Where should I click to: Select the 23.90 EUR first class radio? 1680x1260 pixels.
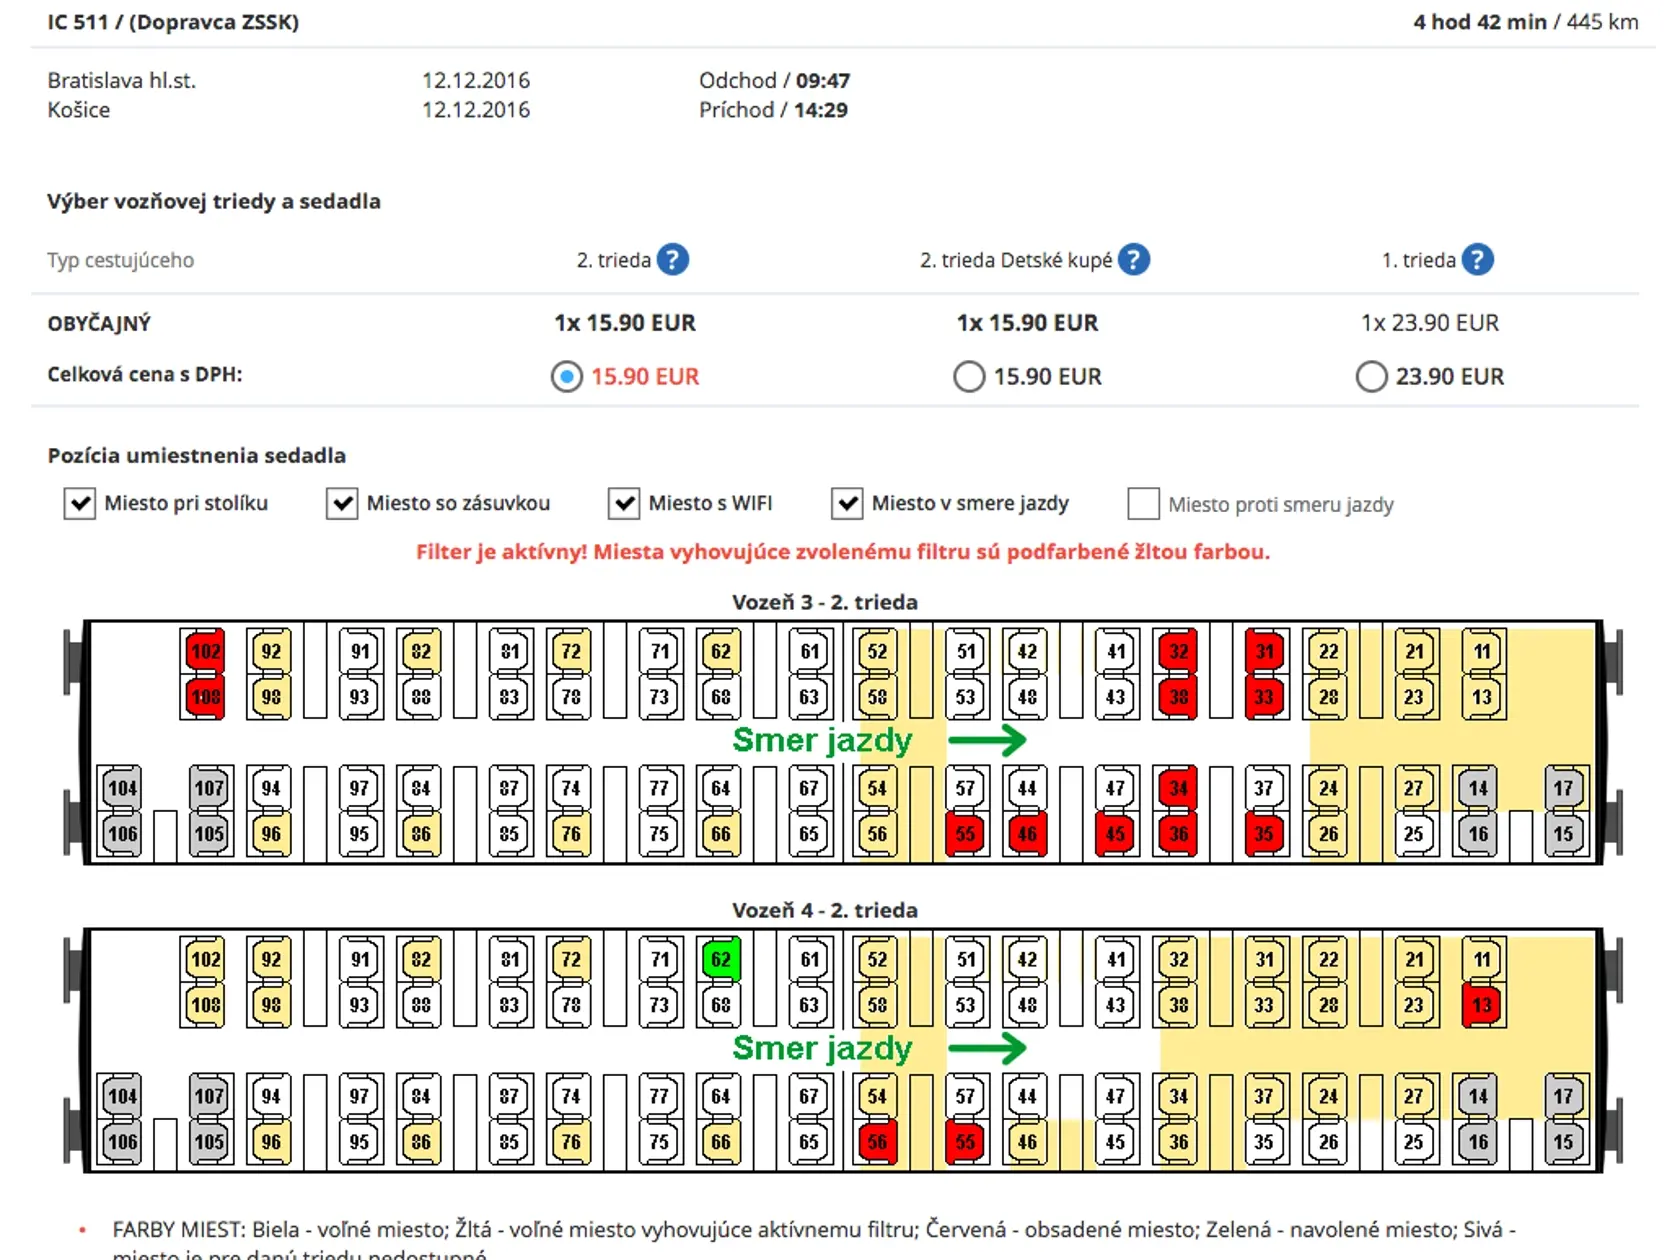point(1371,377)
